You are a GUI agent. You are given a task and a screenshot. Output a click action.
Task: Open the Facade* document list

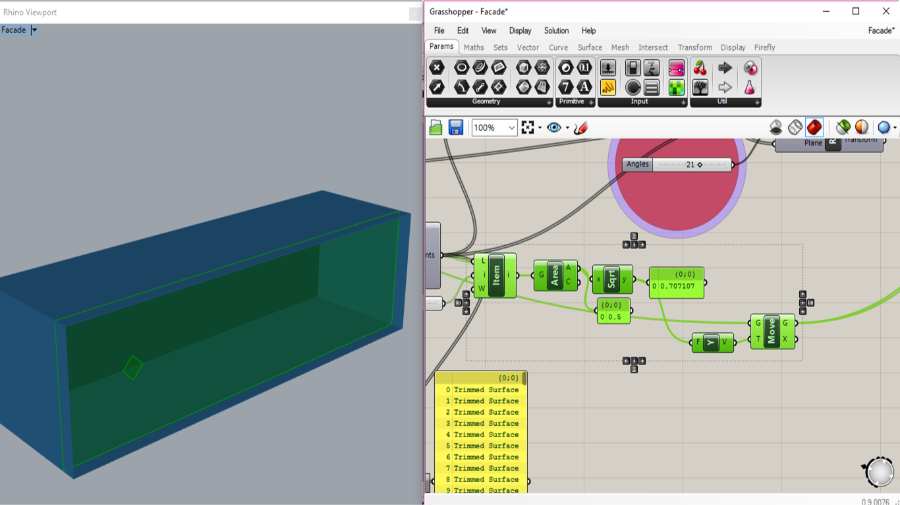tap(881, 30)
